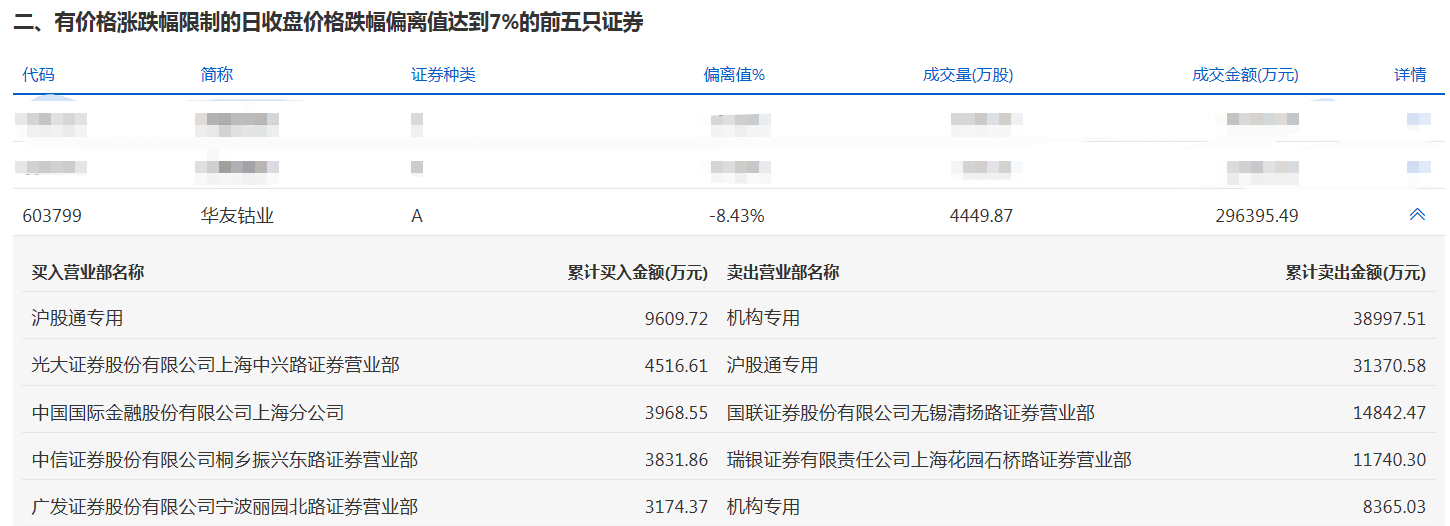Sort by the 简称 column header

pyautogui.click(x=217, y=75)
